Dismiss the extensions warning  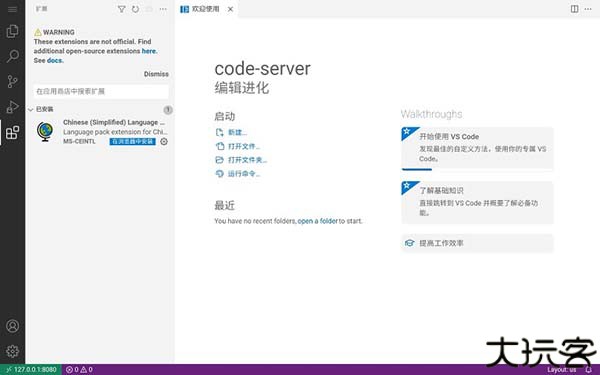click(x=156, y=74)
